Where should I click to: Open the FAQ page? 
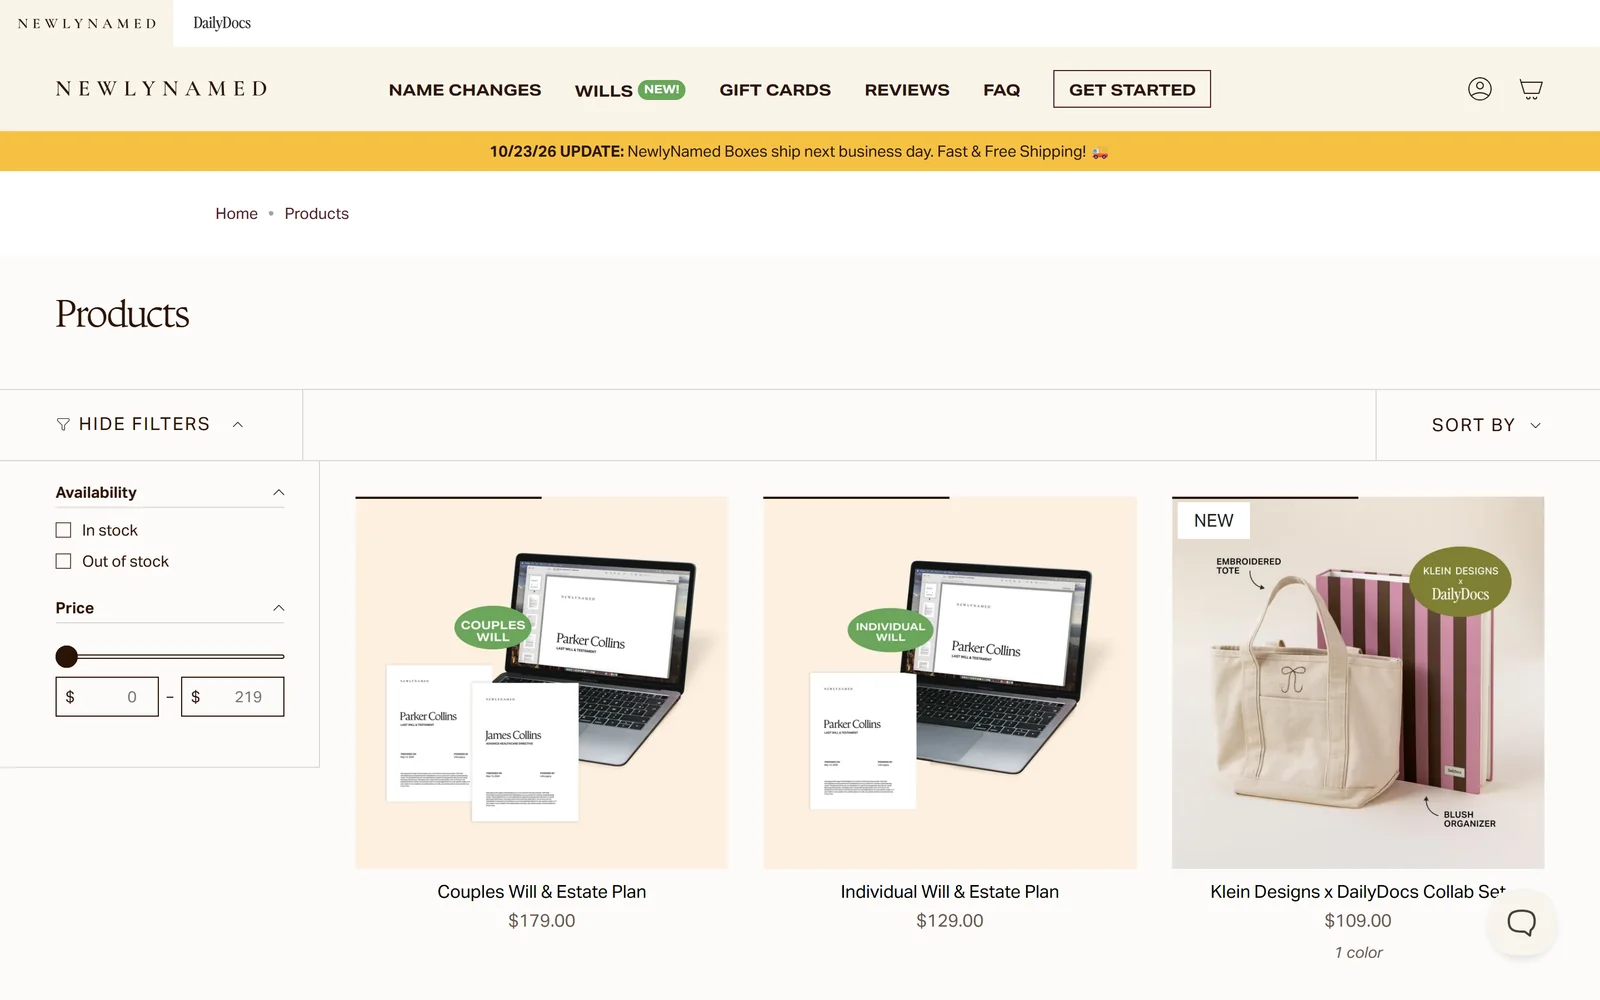1001,90
